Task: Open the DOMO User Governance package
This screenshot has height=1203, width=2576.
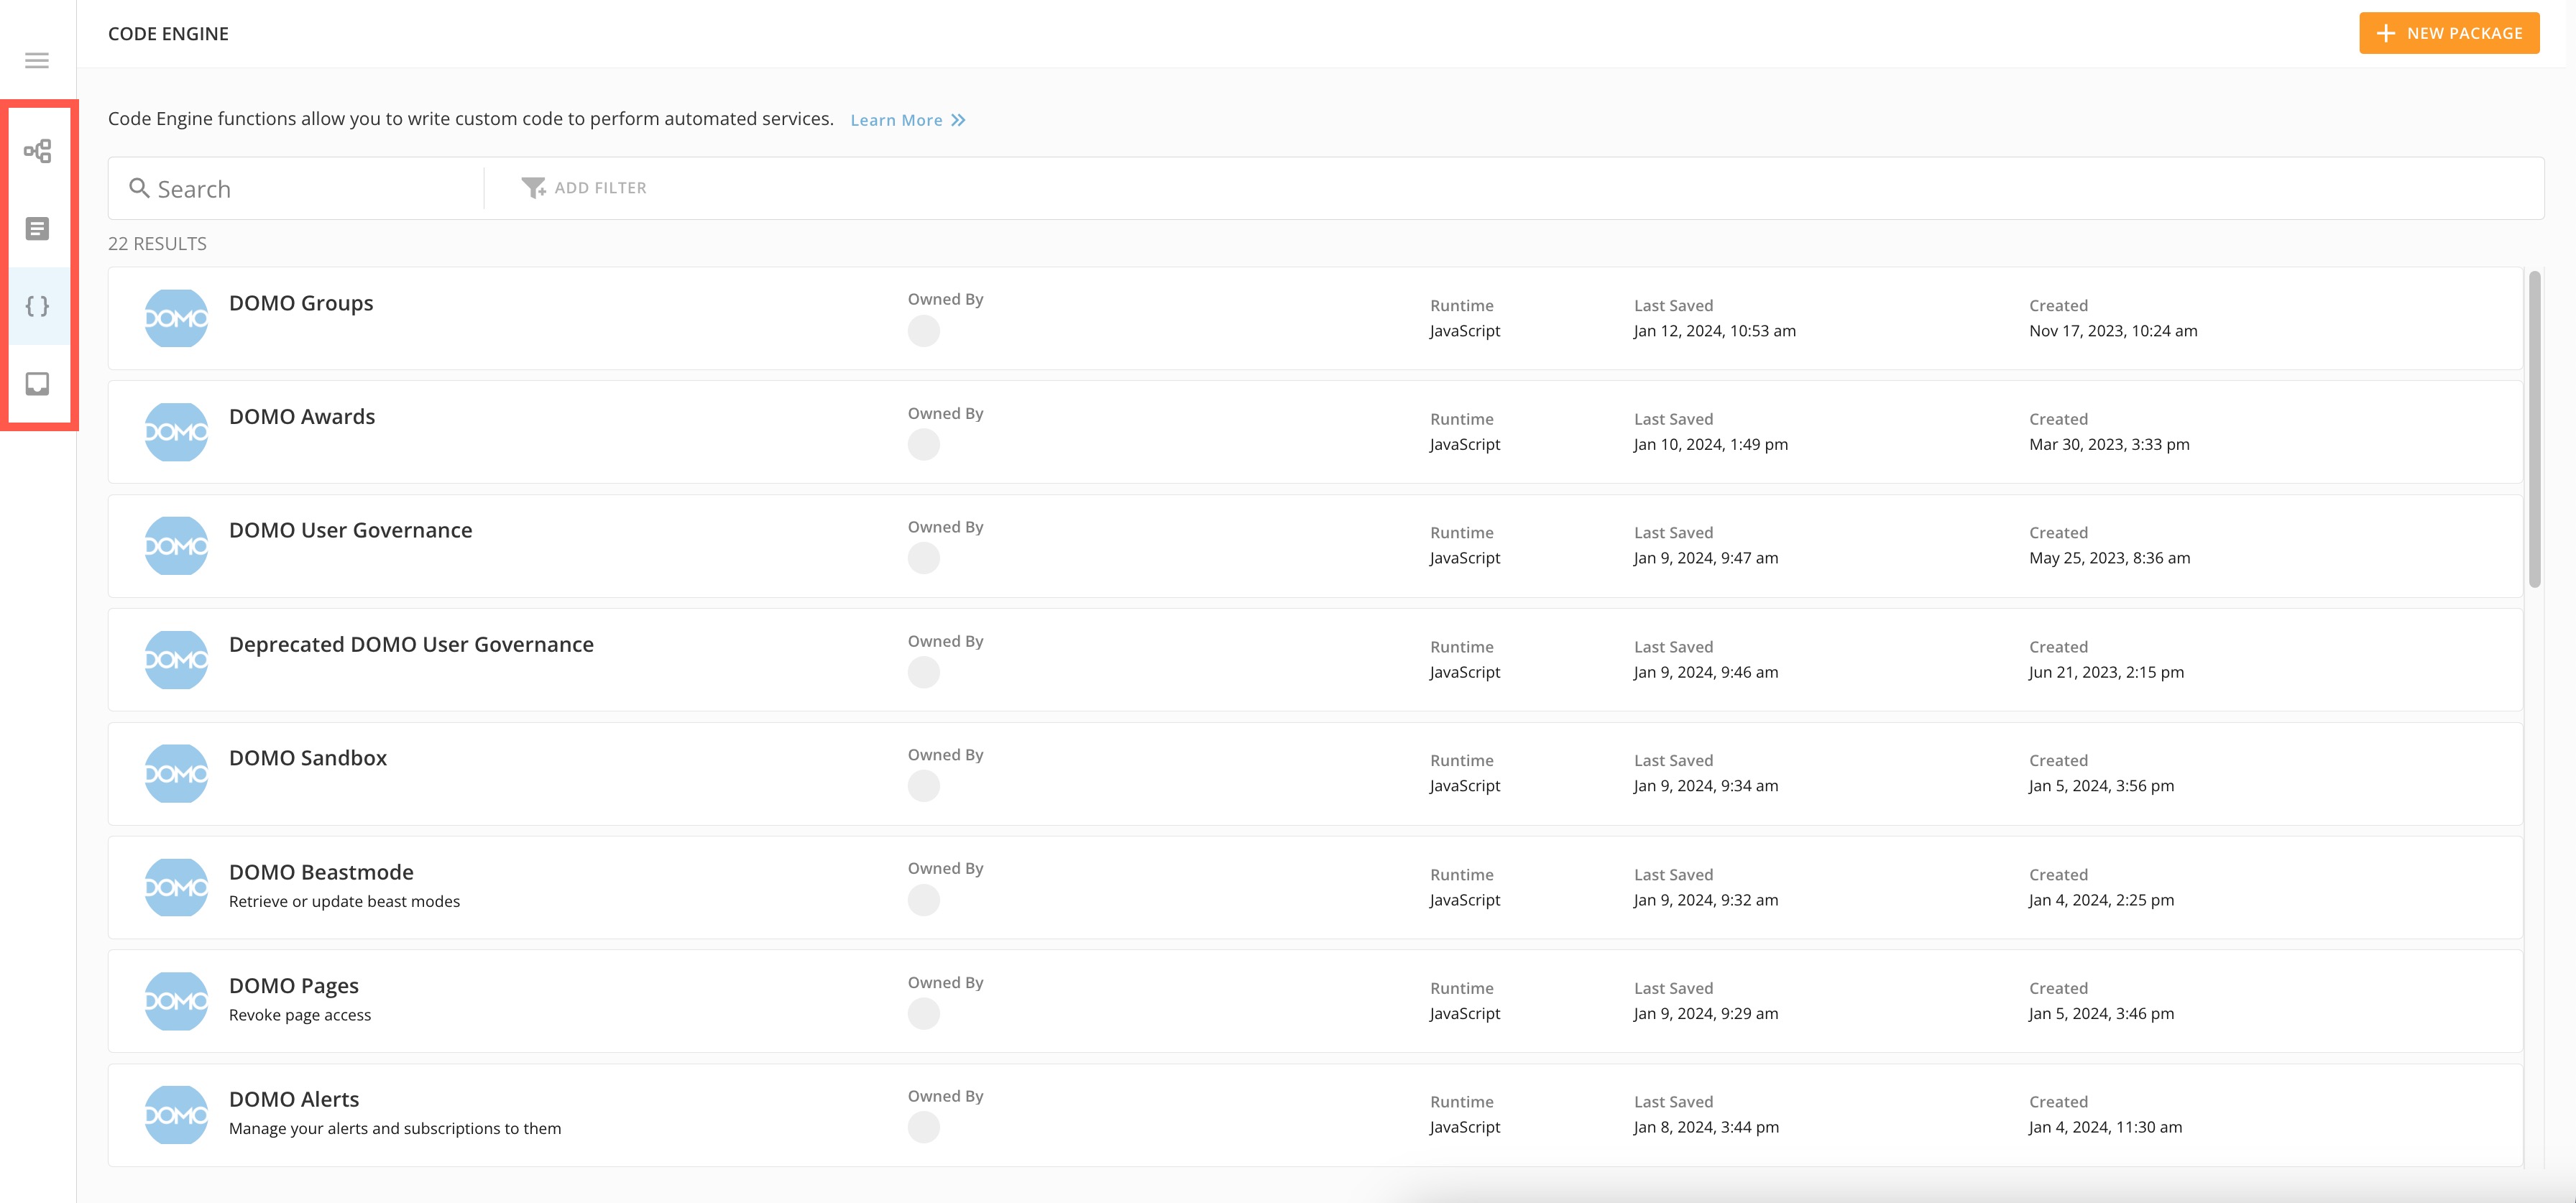Action: click(350, 531)
